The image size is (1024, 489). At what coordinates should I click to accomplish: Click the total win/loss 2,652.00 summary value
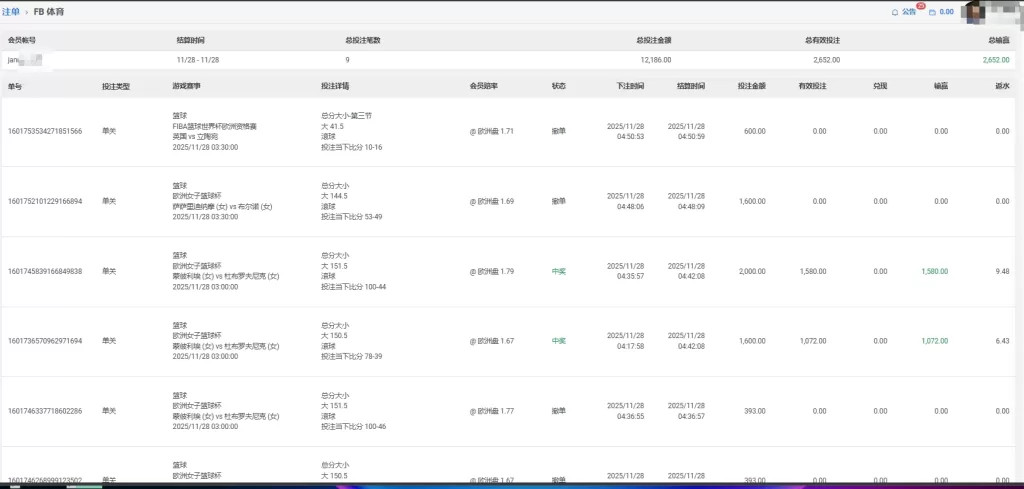996,60
